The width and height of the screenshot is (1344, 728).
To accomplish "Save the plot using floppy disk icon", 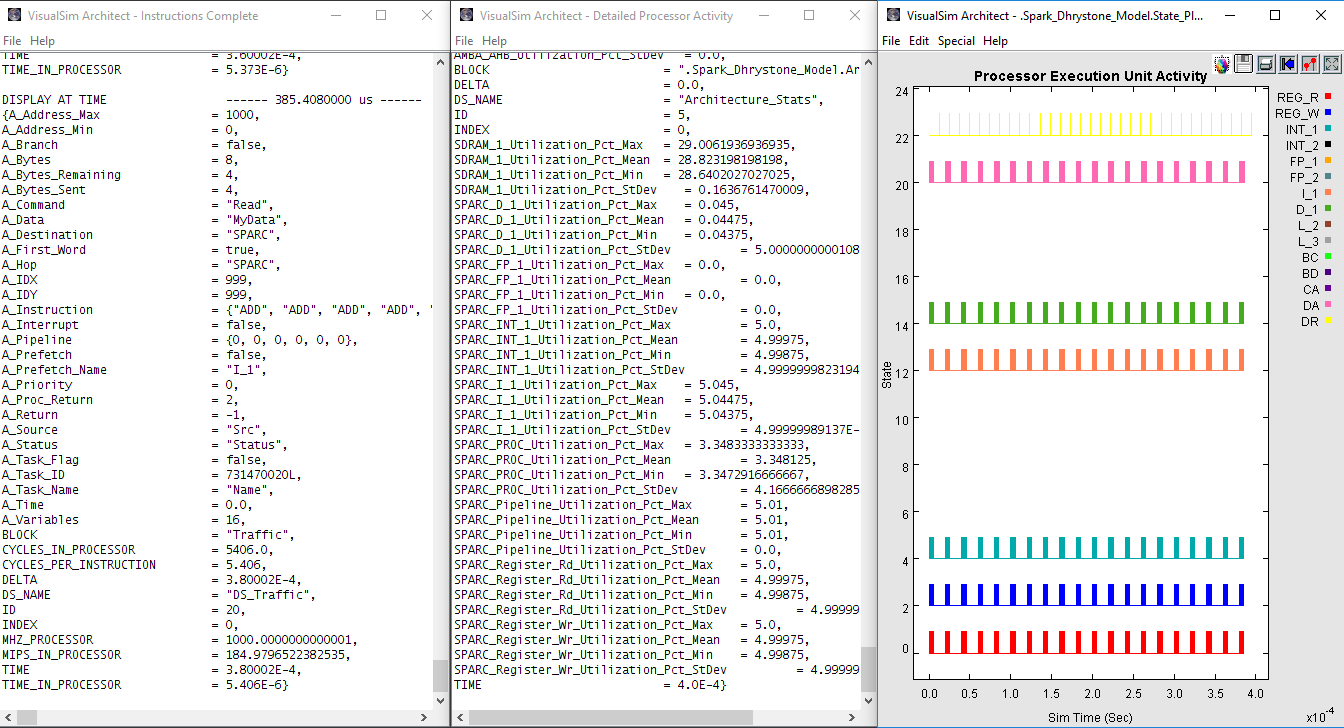I will click(1244, 64).
